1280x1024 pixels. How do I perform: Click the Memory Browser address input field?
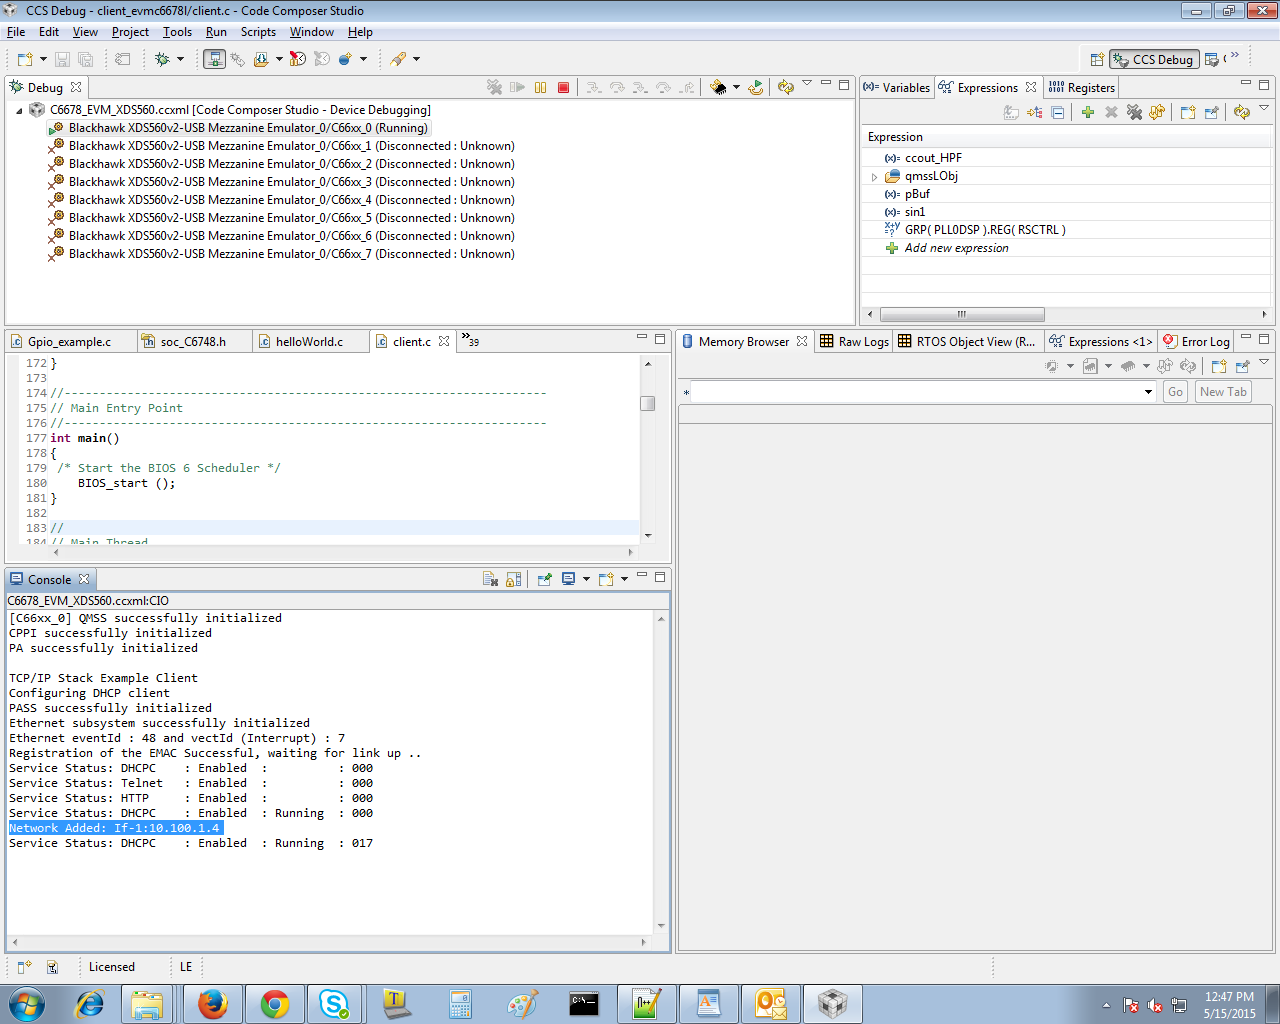click(x=915, y=392)
